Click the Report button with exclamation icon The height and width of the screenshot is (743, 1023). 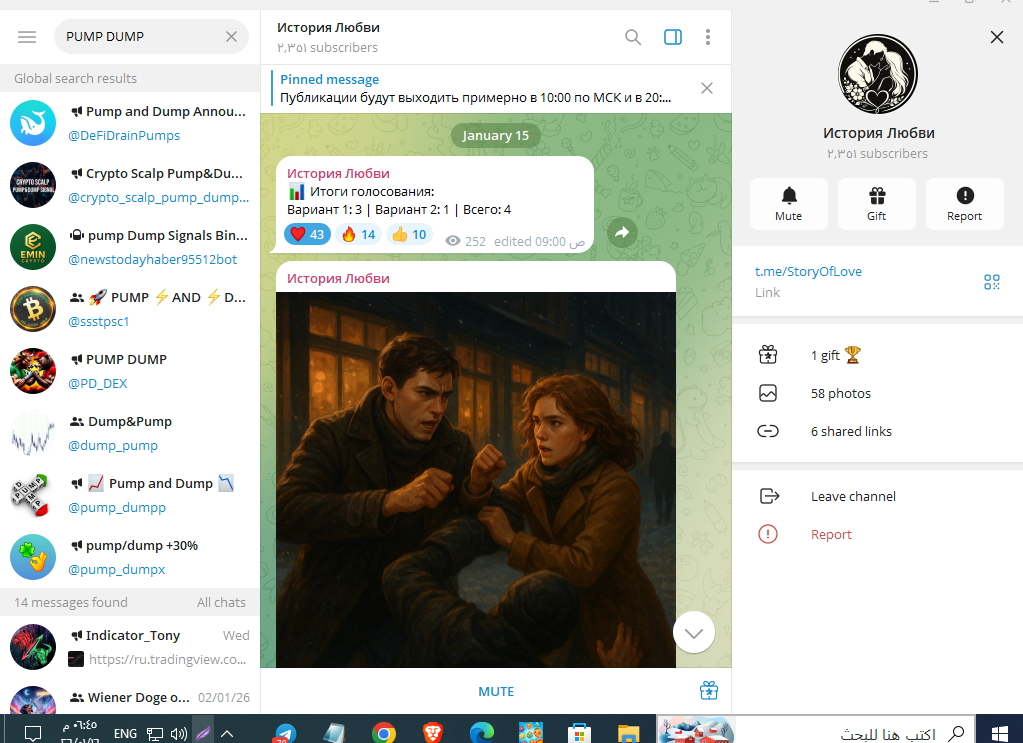964,204
